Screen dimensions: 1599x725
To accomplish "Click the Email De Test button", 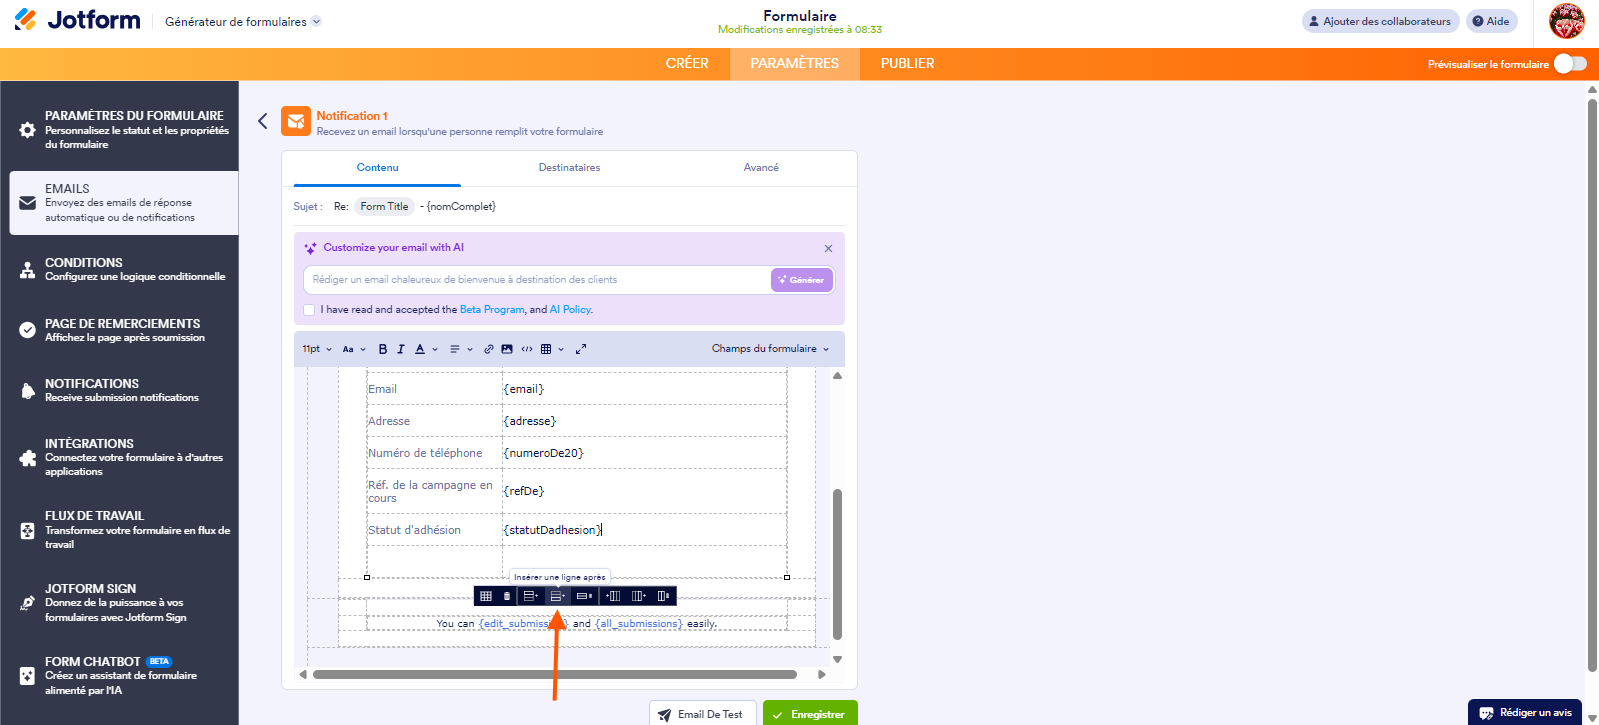I will click(703, 714).
